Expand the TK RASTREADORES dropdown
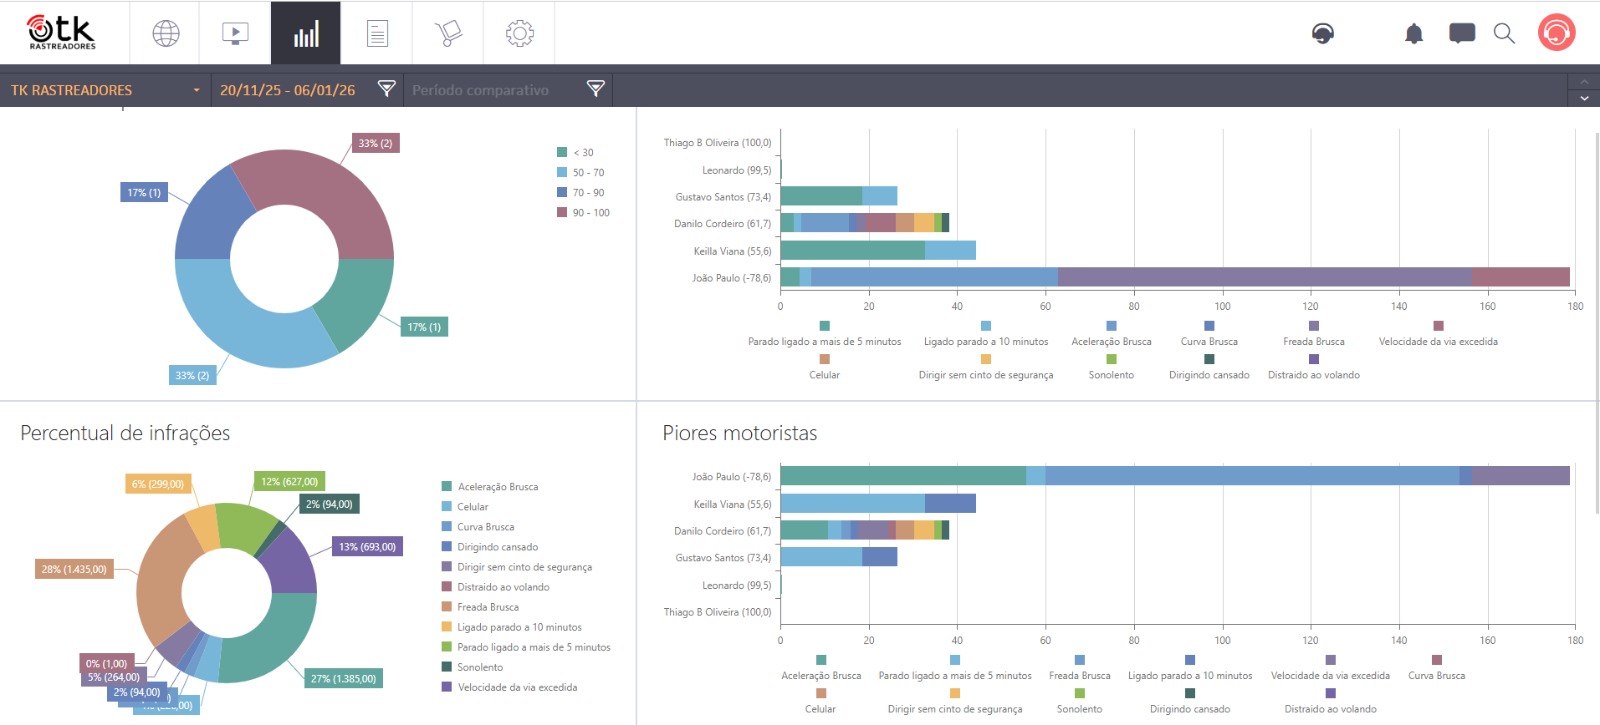1600x725 pixels. (196, 90)
